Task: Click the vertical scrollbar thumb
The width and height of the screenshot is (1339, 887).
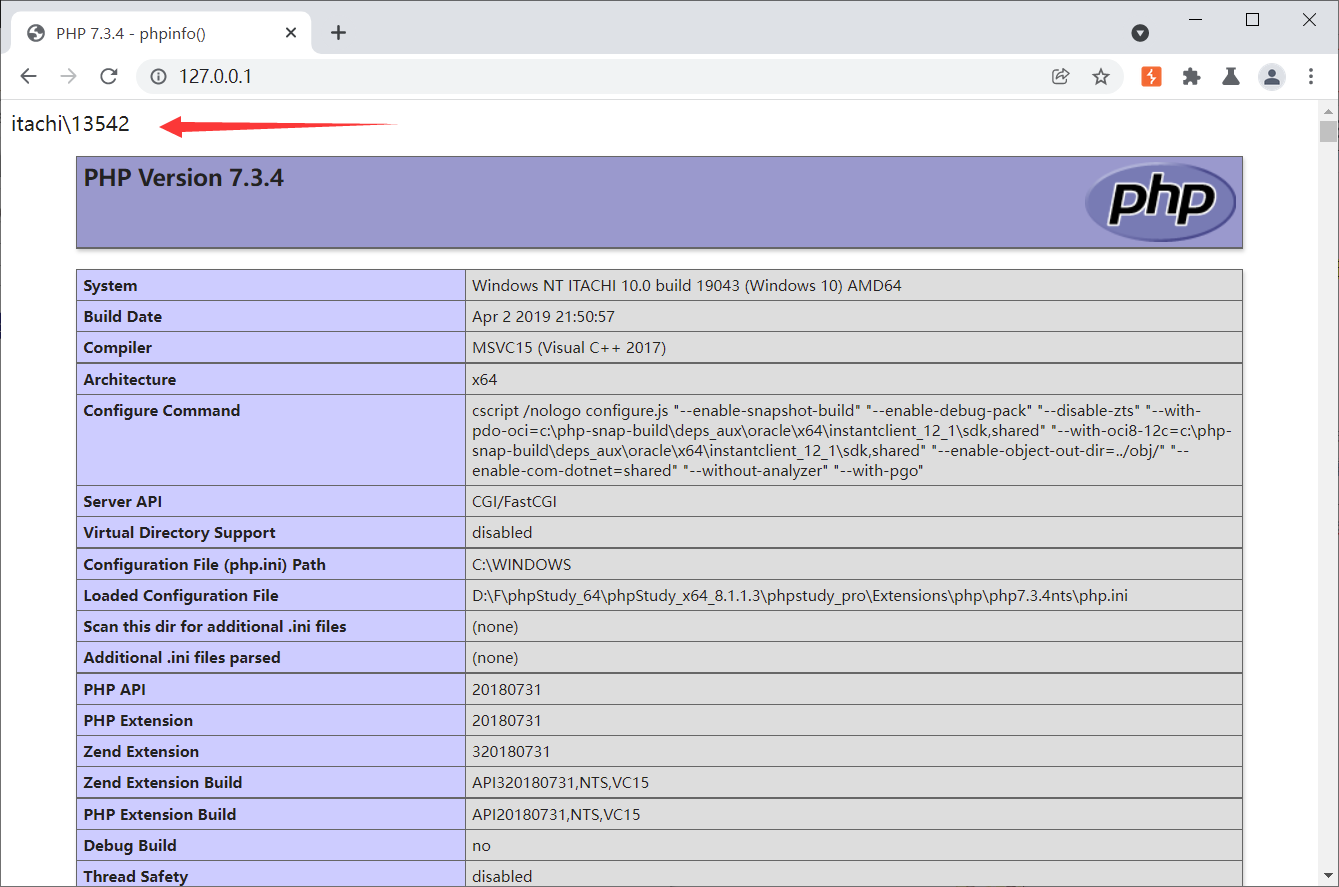Action: pos(1328,132)
